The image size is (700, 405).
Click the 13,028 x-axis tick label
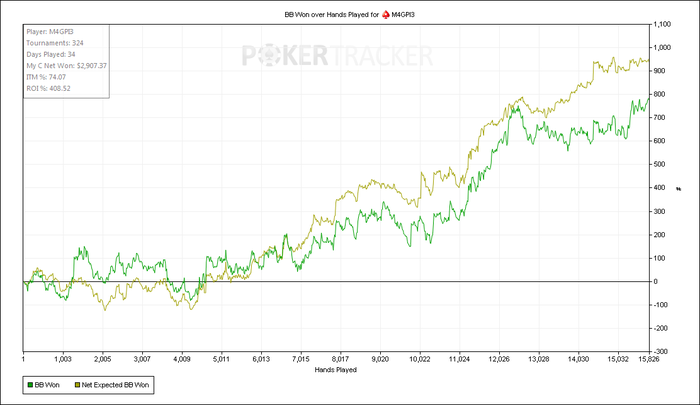539,359
